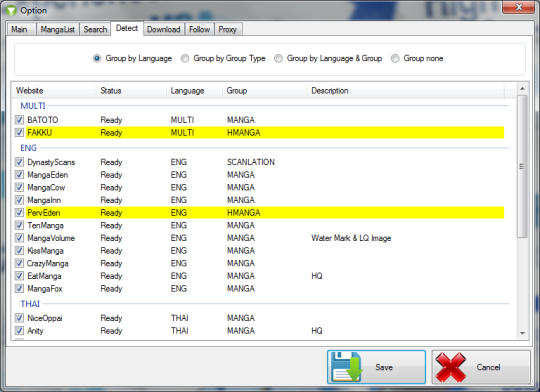Select the DynastyScans website name

[x=51, y=162]
